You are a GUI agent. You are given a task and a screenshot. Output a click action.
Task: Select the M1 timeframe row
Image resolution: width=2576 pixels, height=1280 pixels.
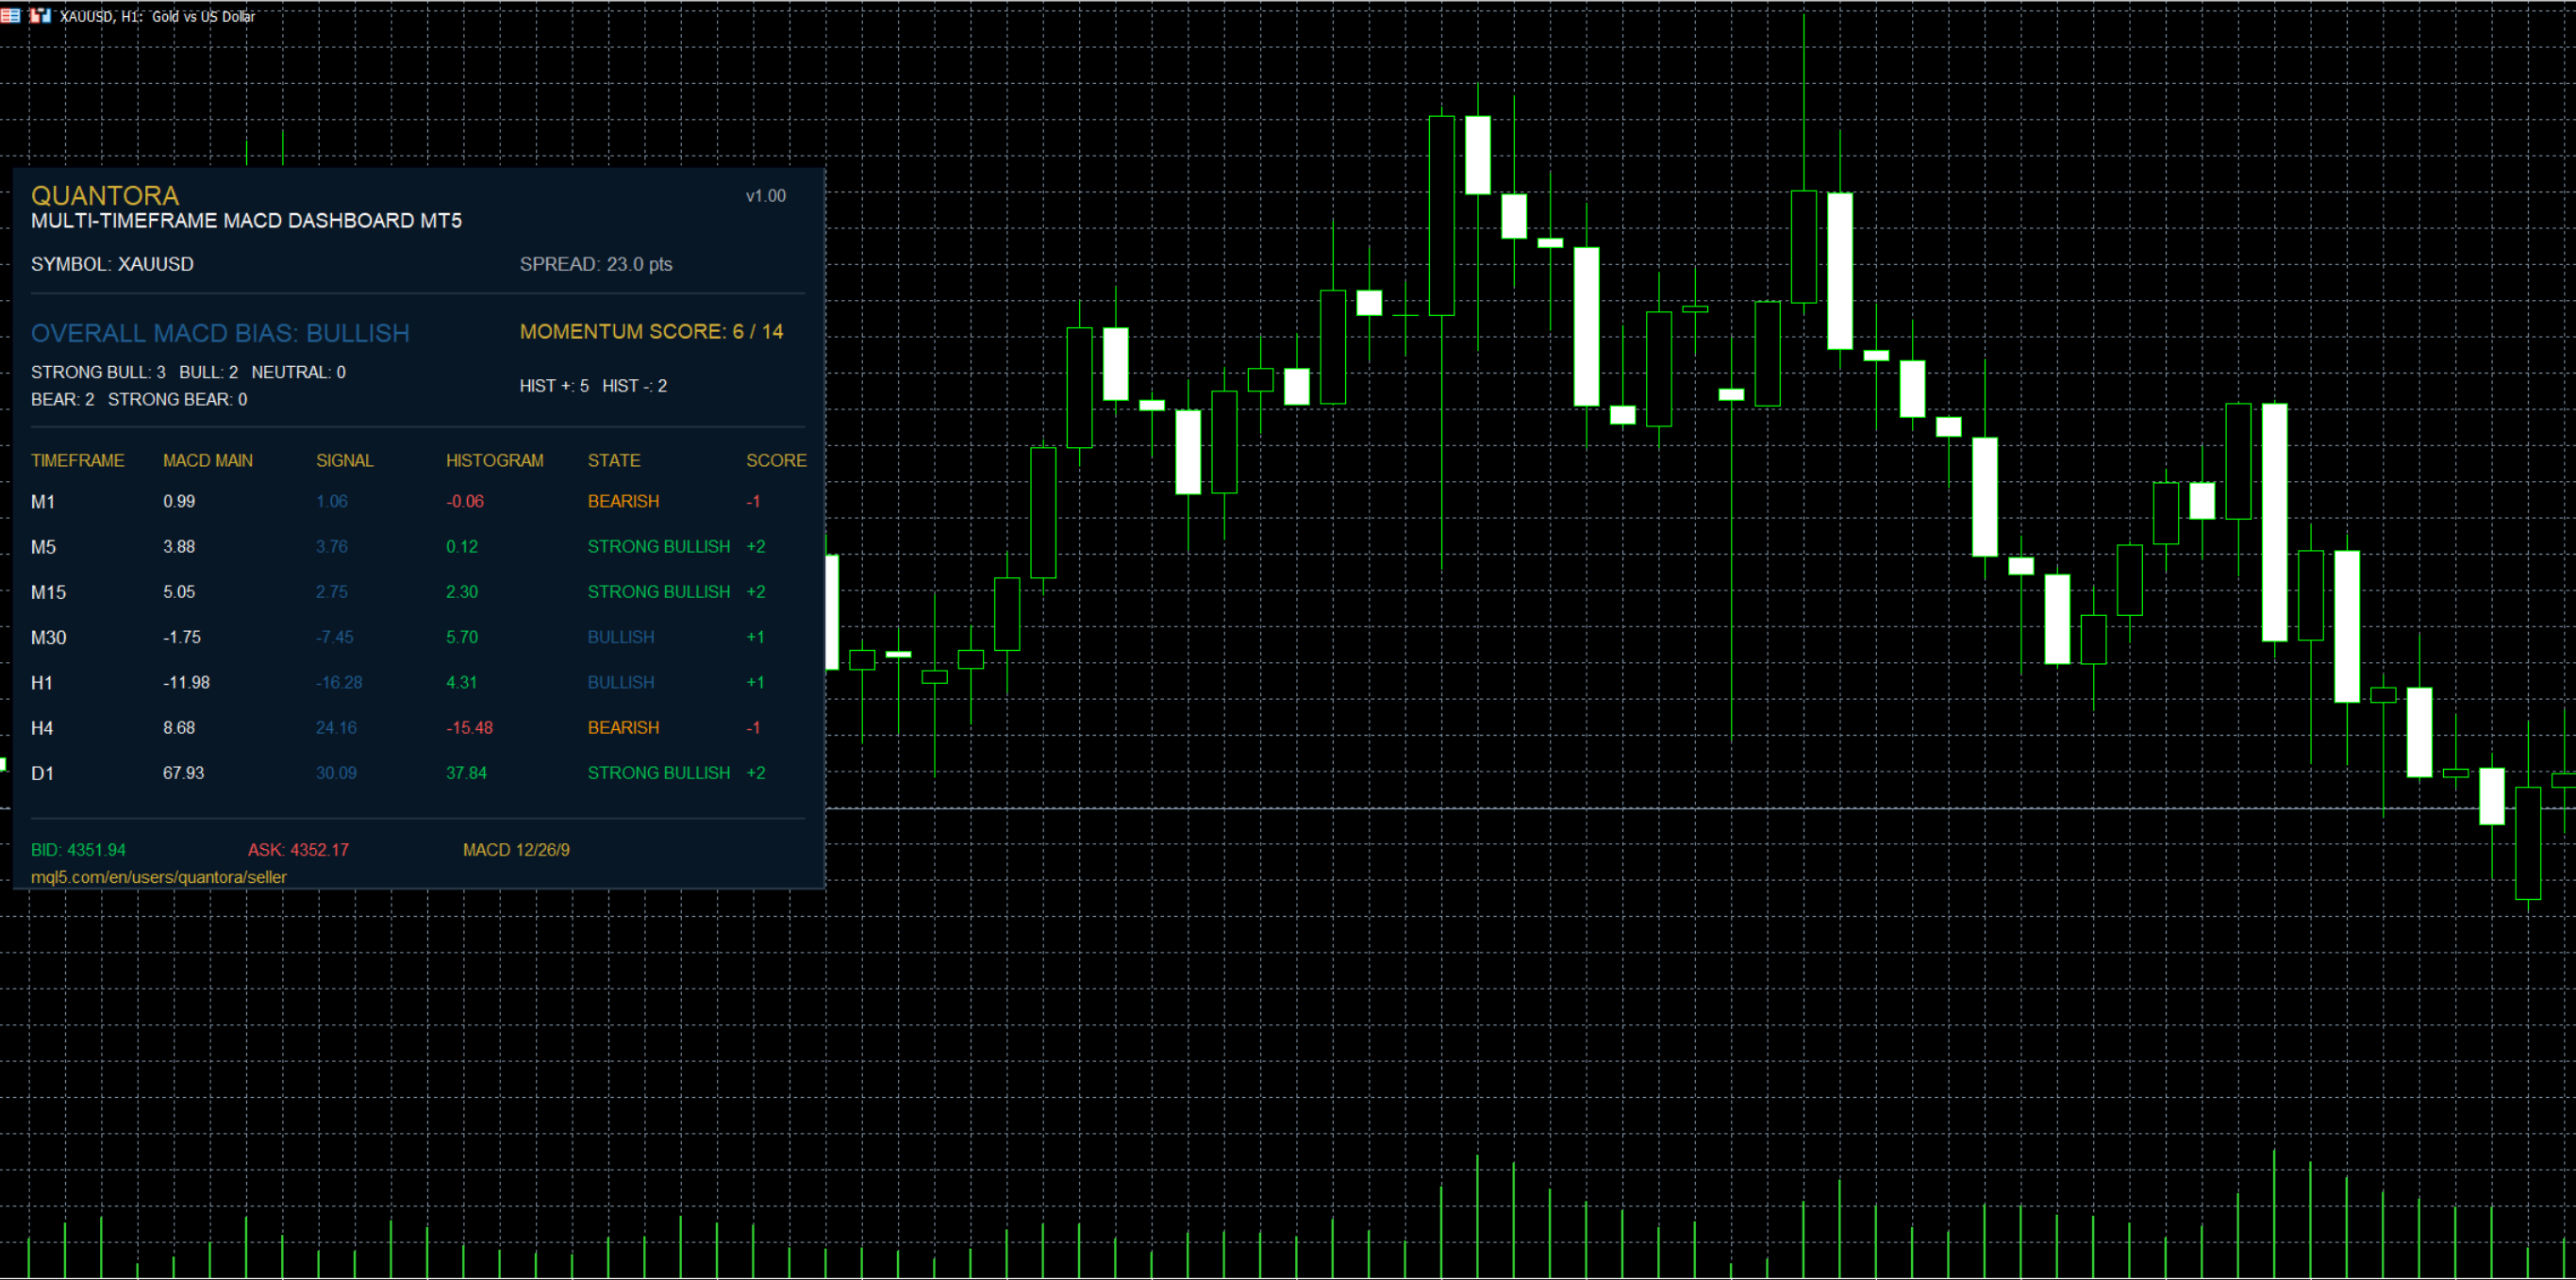click(x=418, y=501)
